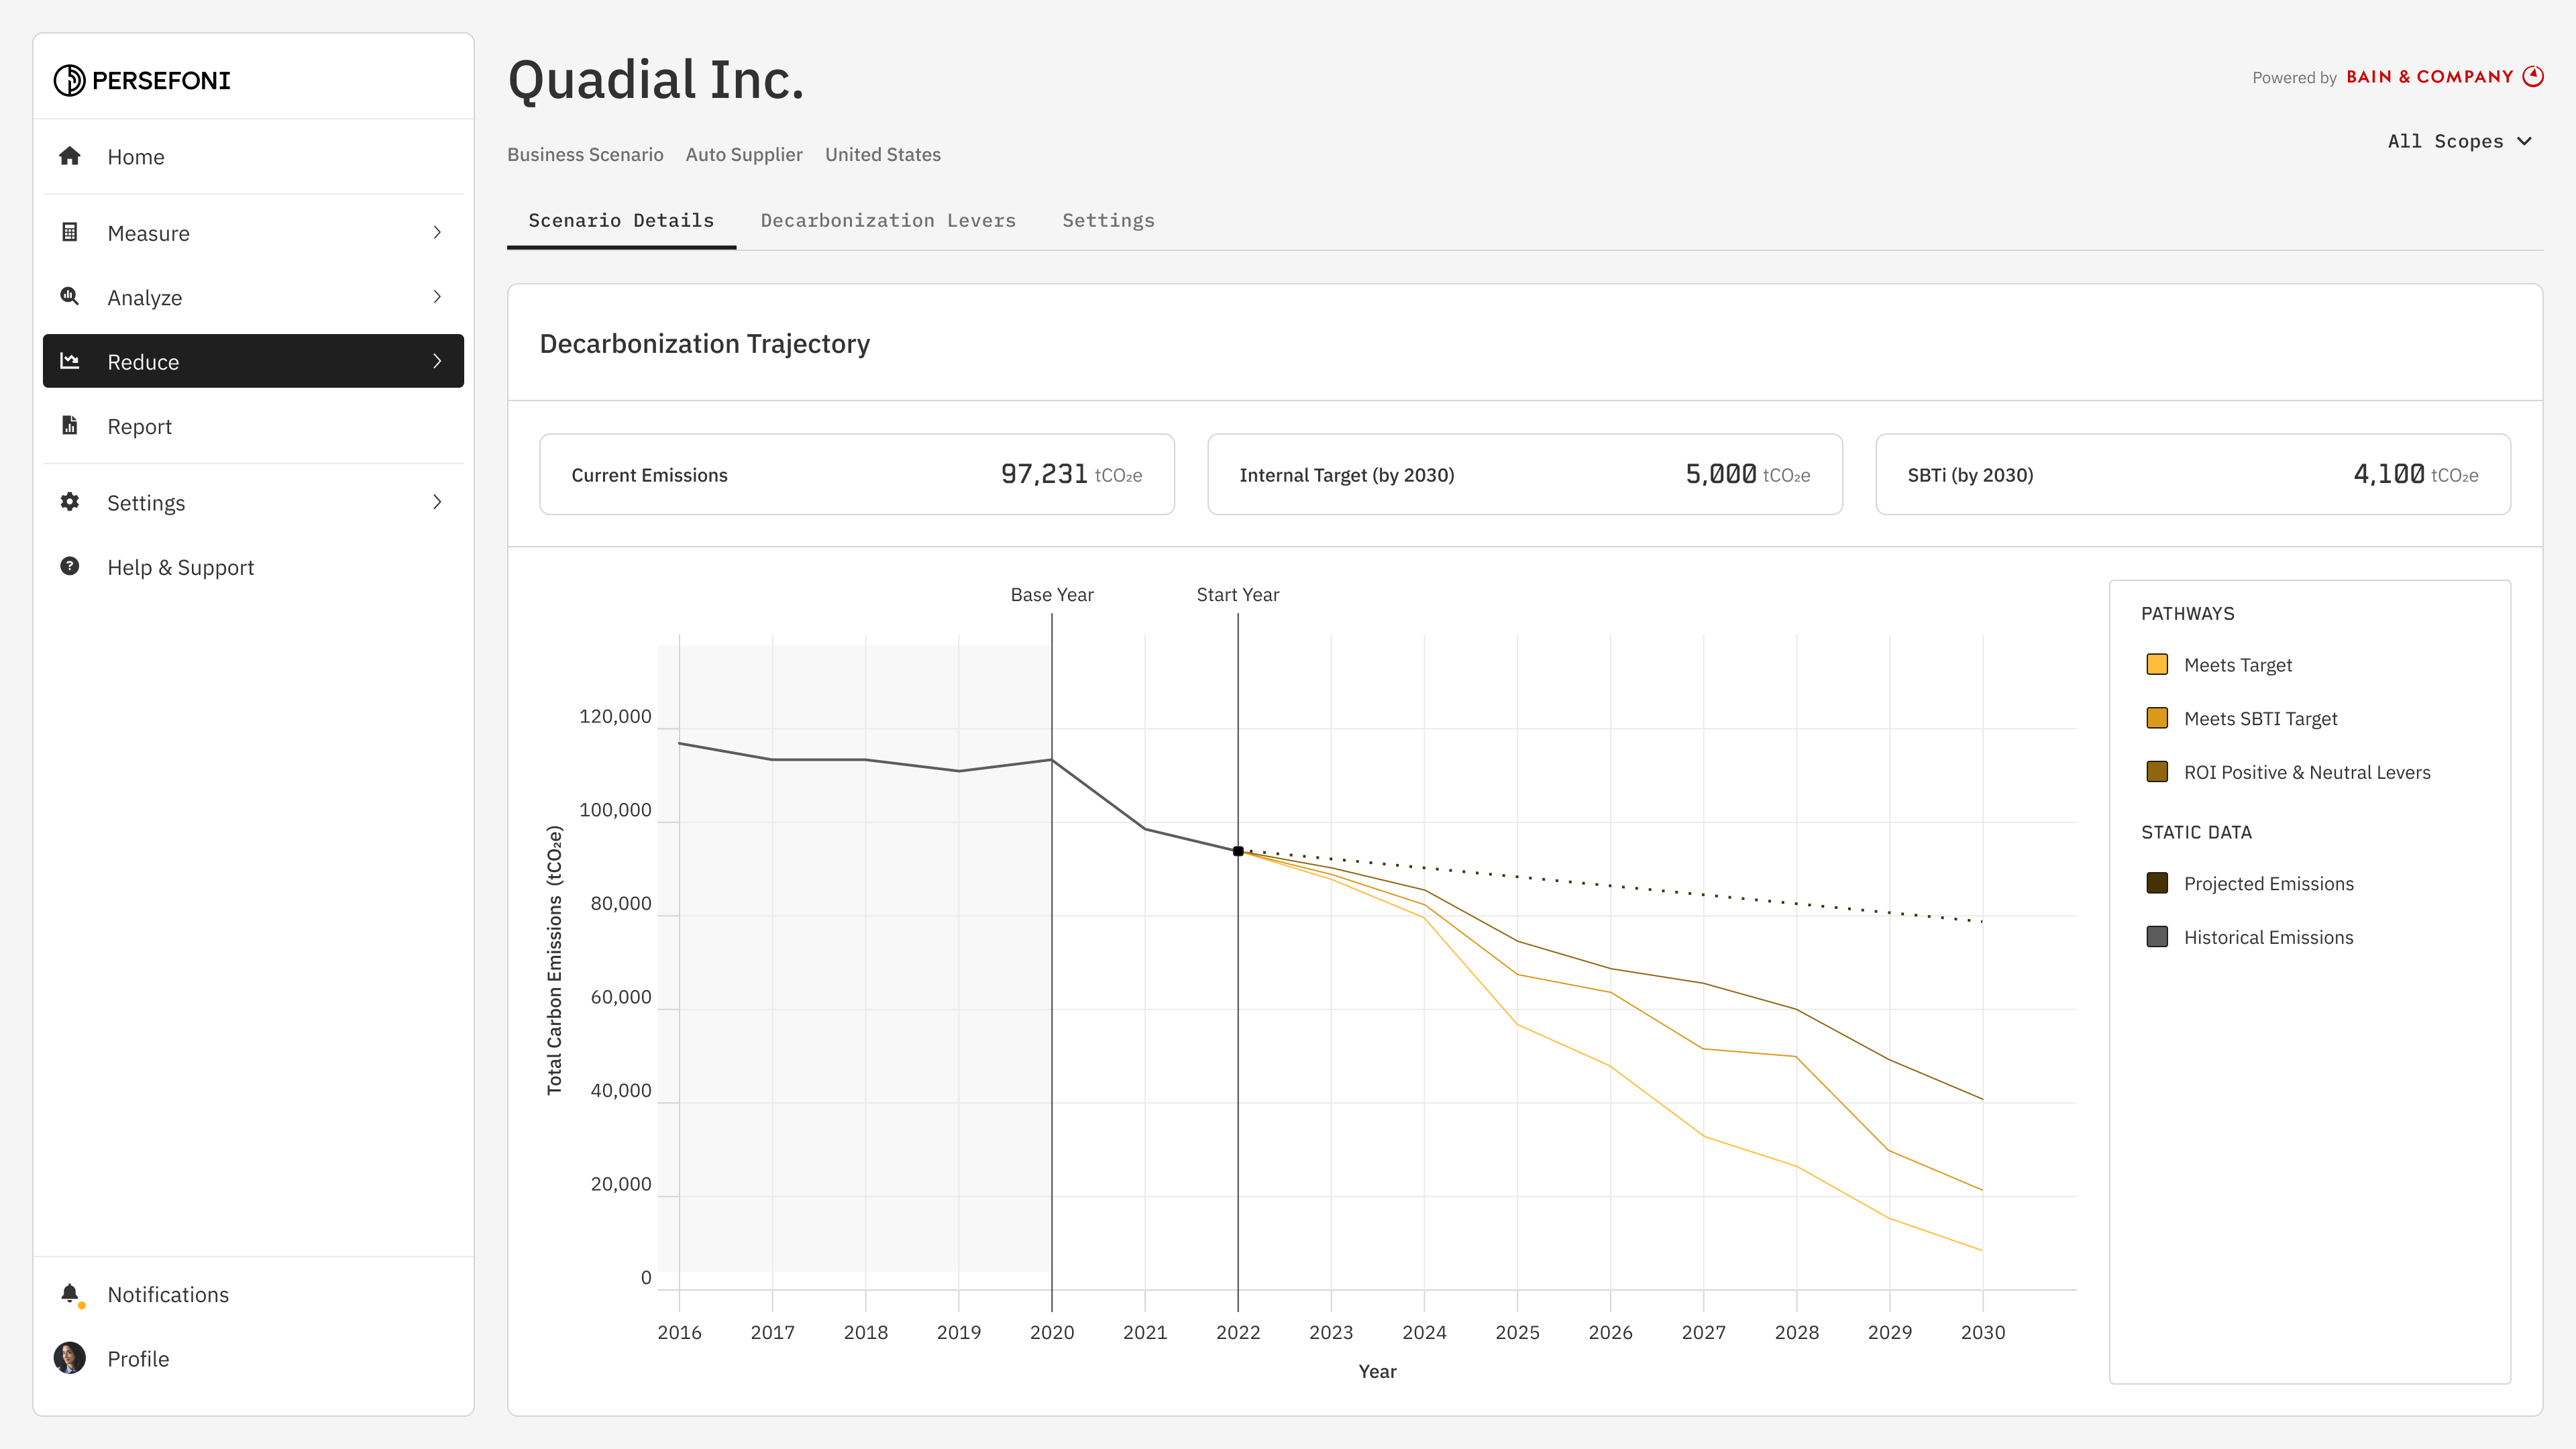Image resolution: width=2576 pixels, height=1449 pixels.
Task: Click the Persefoni logo
Action: click(142, 80)
